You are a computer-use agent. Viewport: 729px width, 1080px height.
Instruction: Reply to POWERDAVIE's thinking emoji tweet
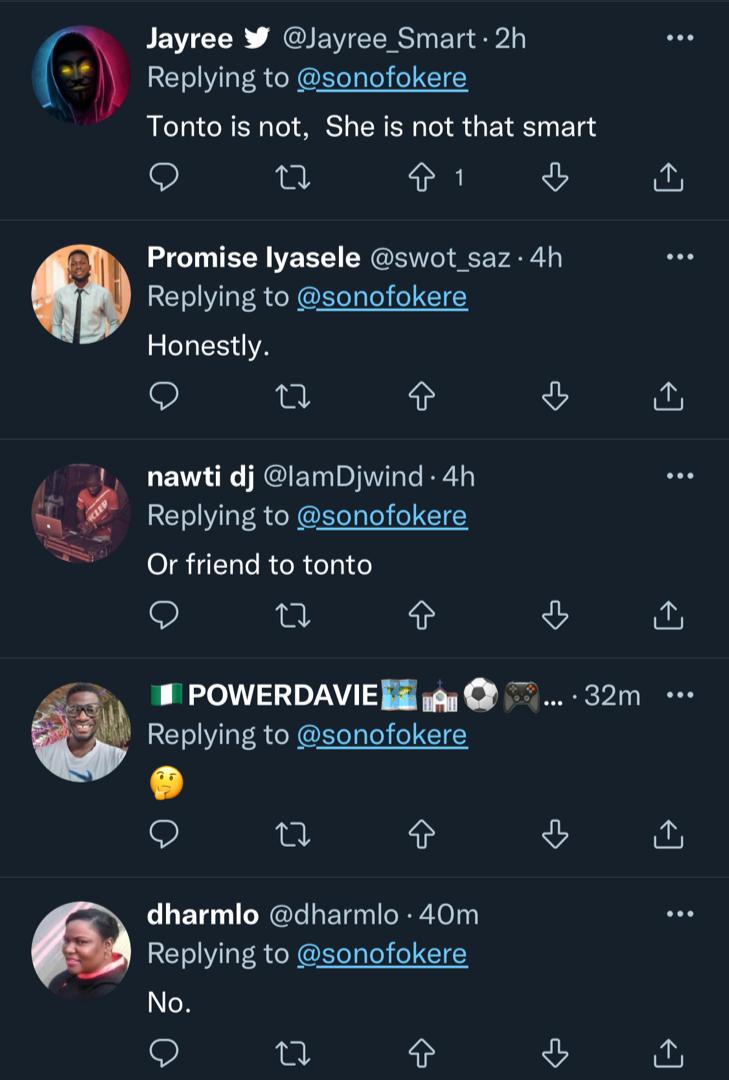(x=163, y=832)
